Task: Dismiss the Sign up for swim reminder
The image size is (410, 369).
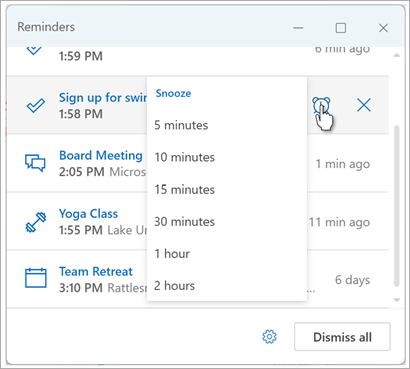Action: point(364,106)
